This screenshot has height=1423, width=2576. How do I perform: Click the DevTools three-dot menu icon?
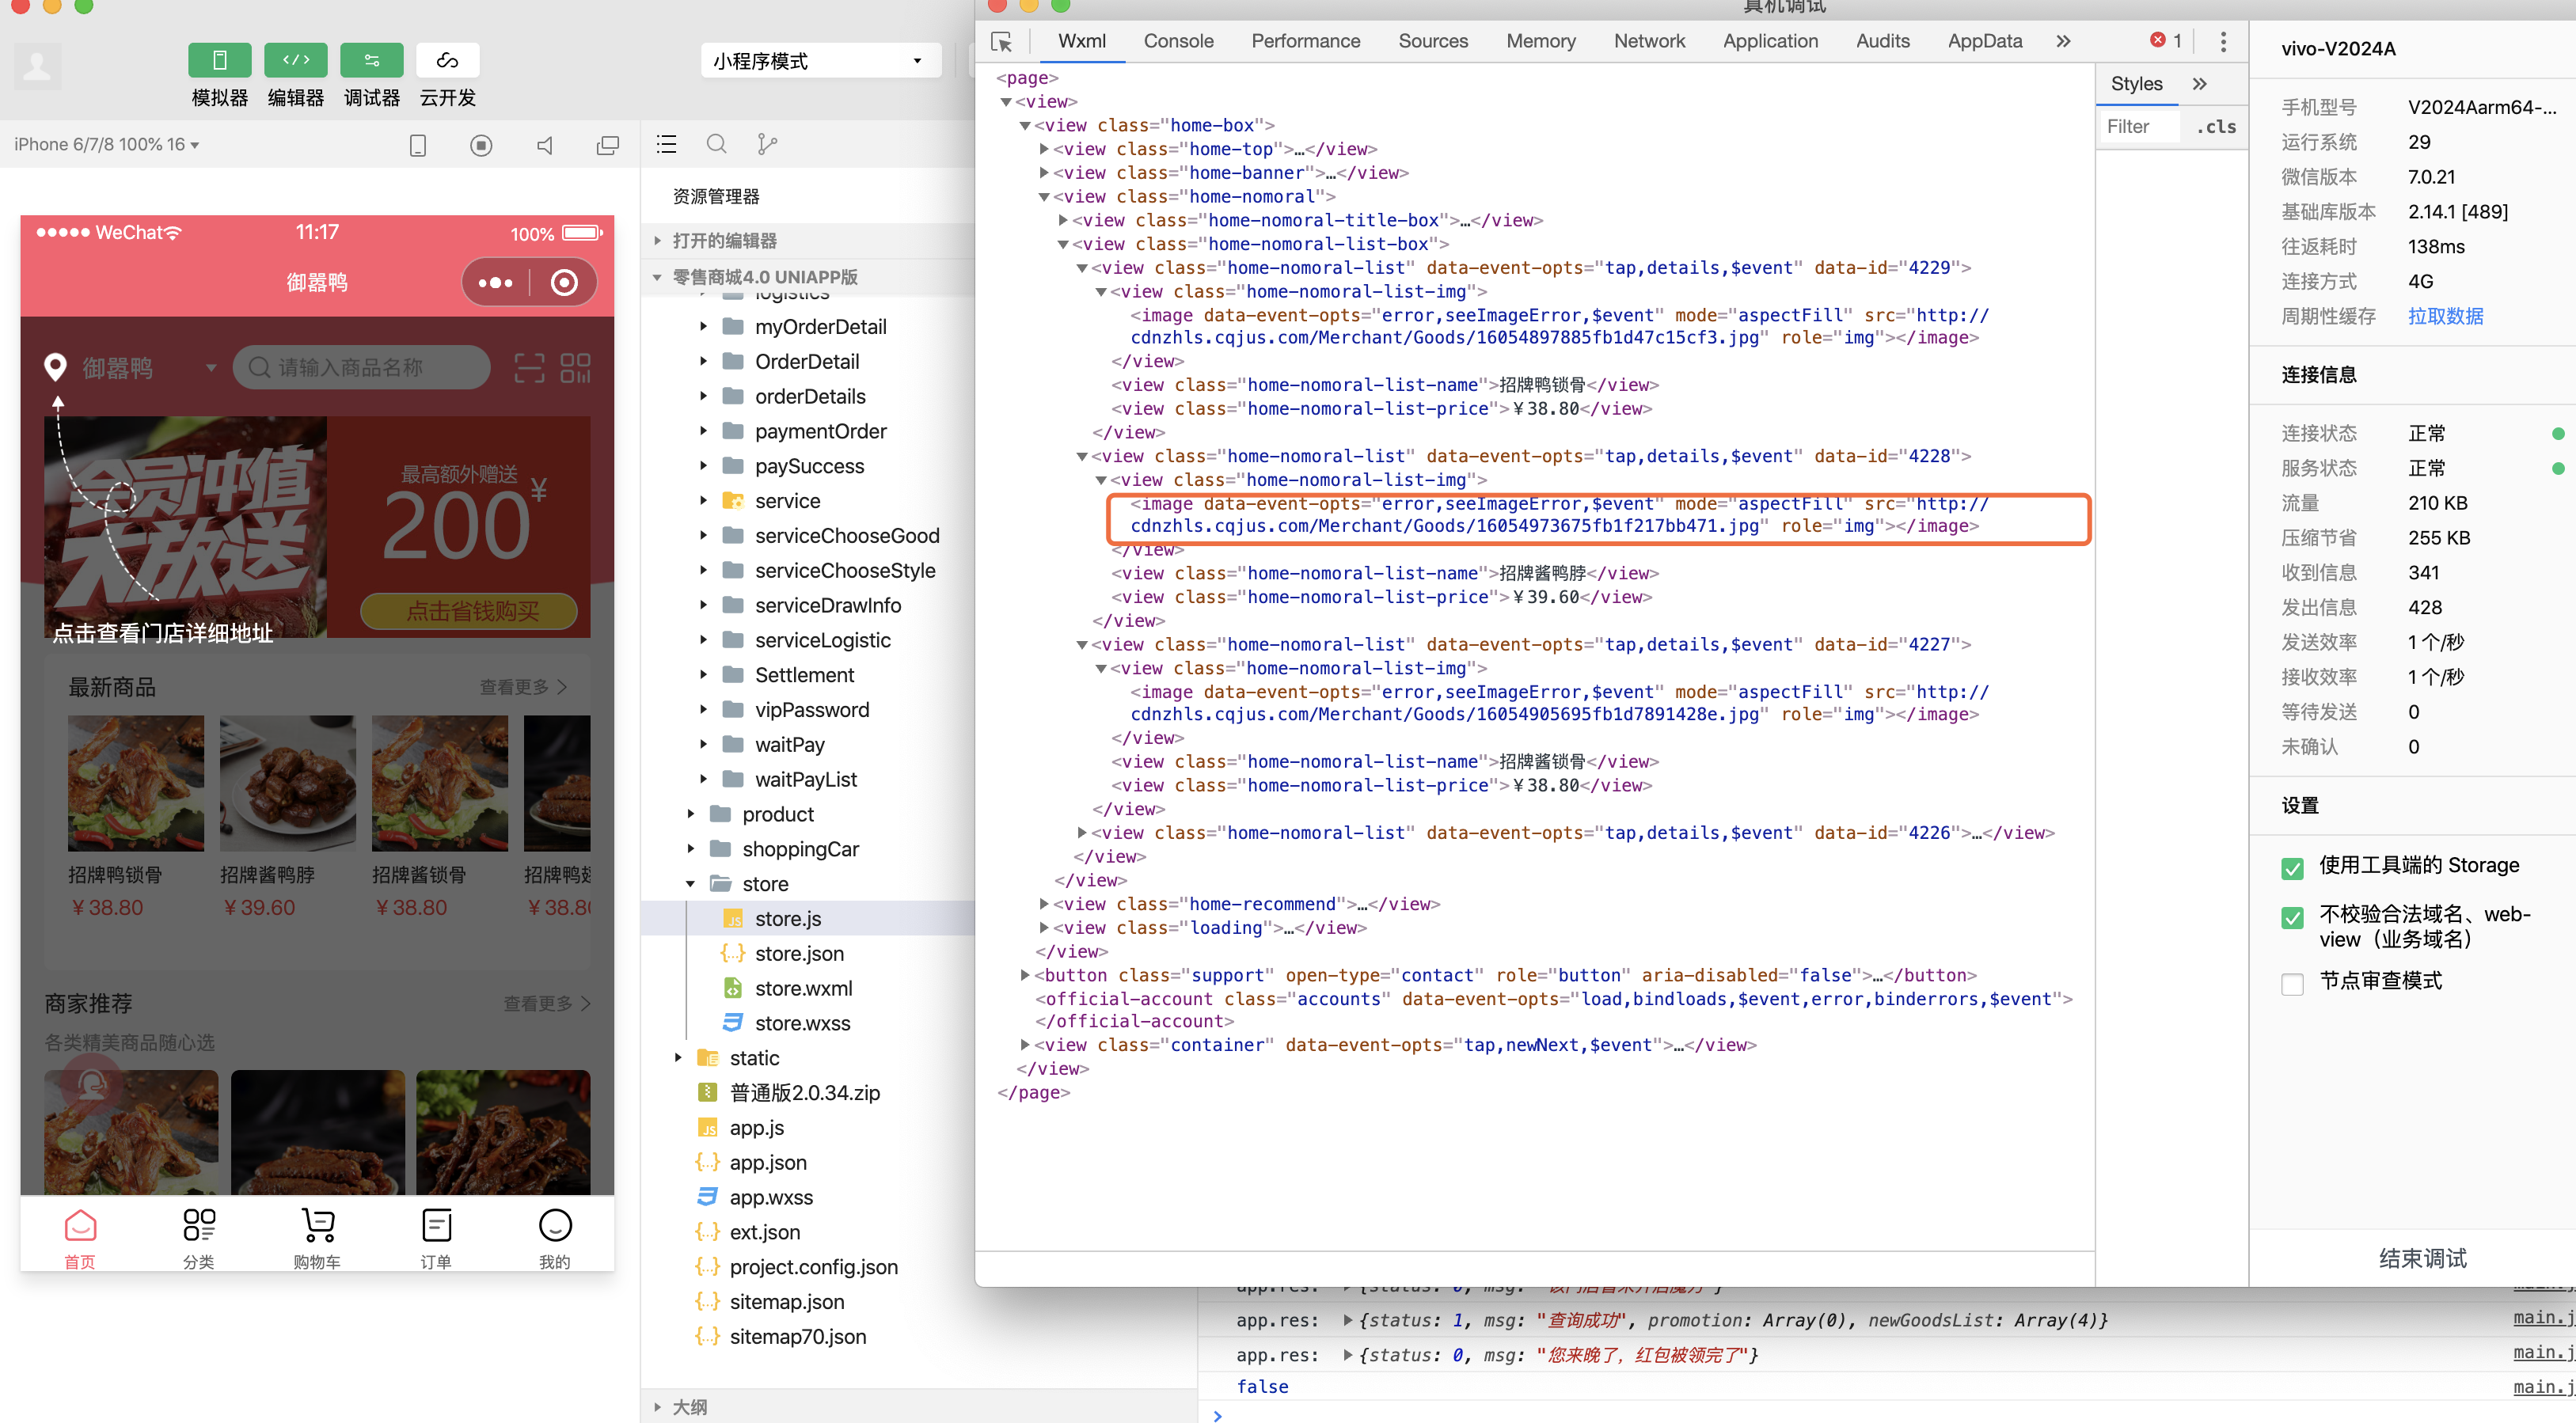pyautogui.click(x=2222, y=41)
